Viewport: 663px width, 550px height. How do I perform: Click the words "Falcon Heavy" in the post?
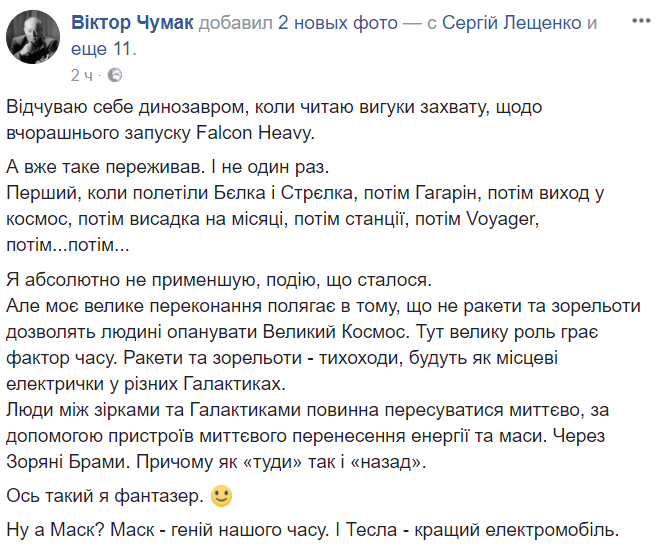point(272,129)
